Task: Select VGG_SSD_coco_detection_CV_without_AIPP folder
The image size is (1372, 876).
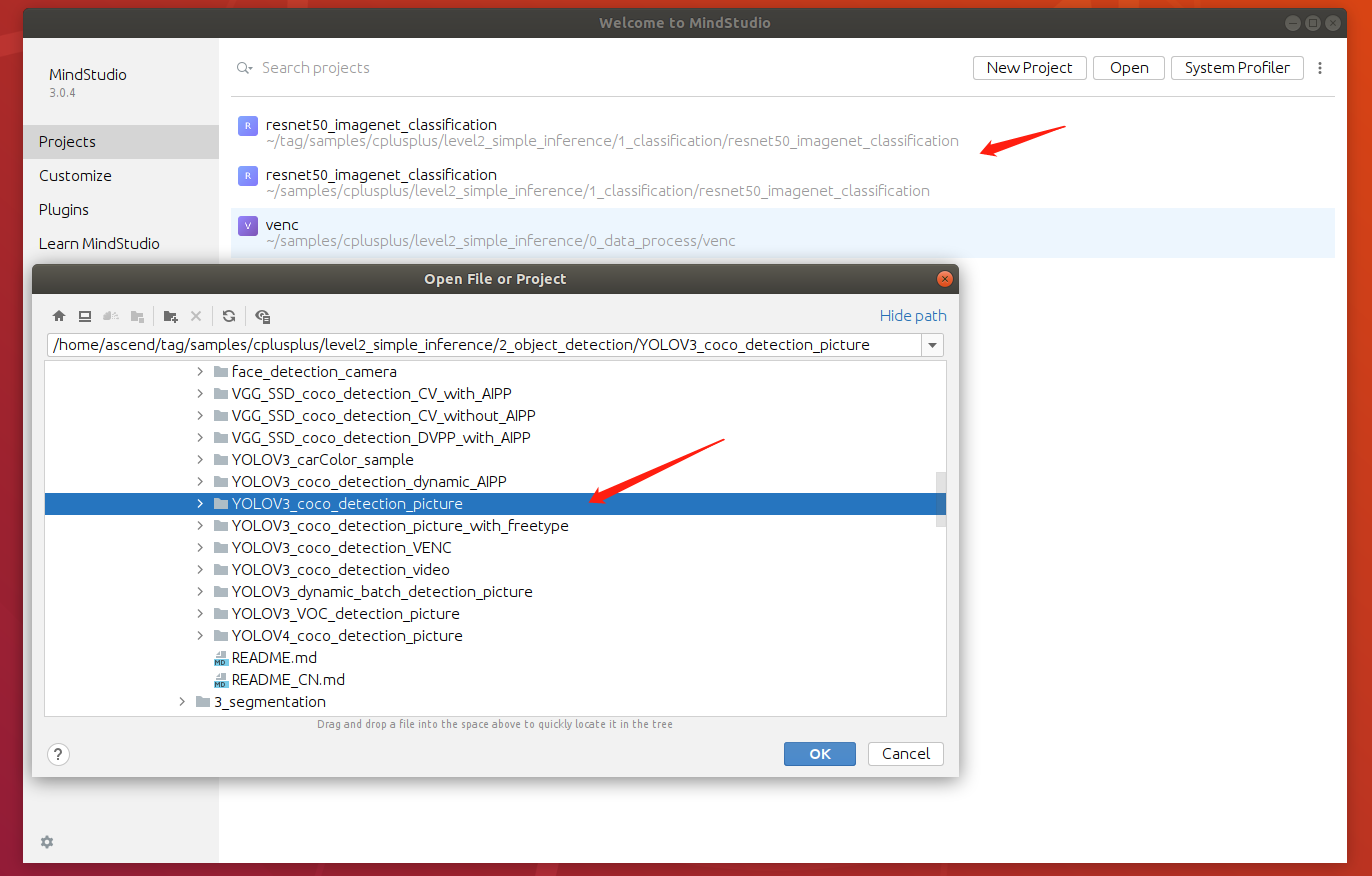Action: pos(384,416)
